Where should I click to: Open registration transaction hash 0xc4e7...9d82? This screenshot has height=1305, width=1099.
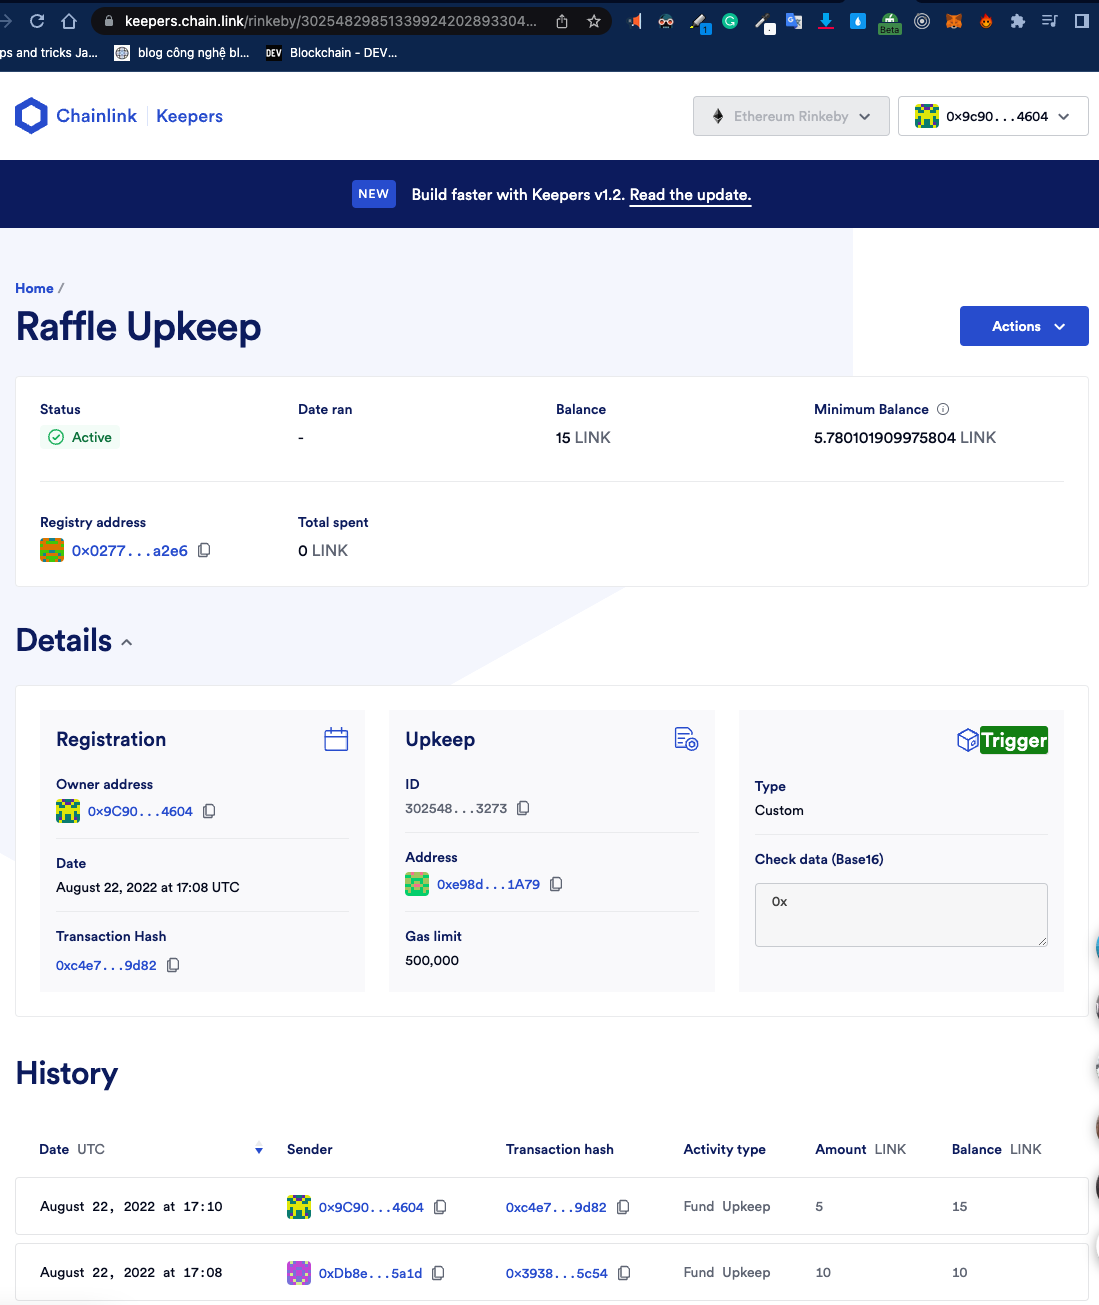(x=106, y=965)
